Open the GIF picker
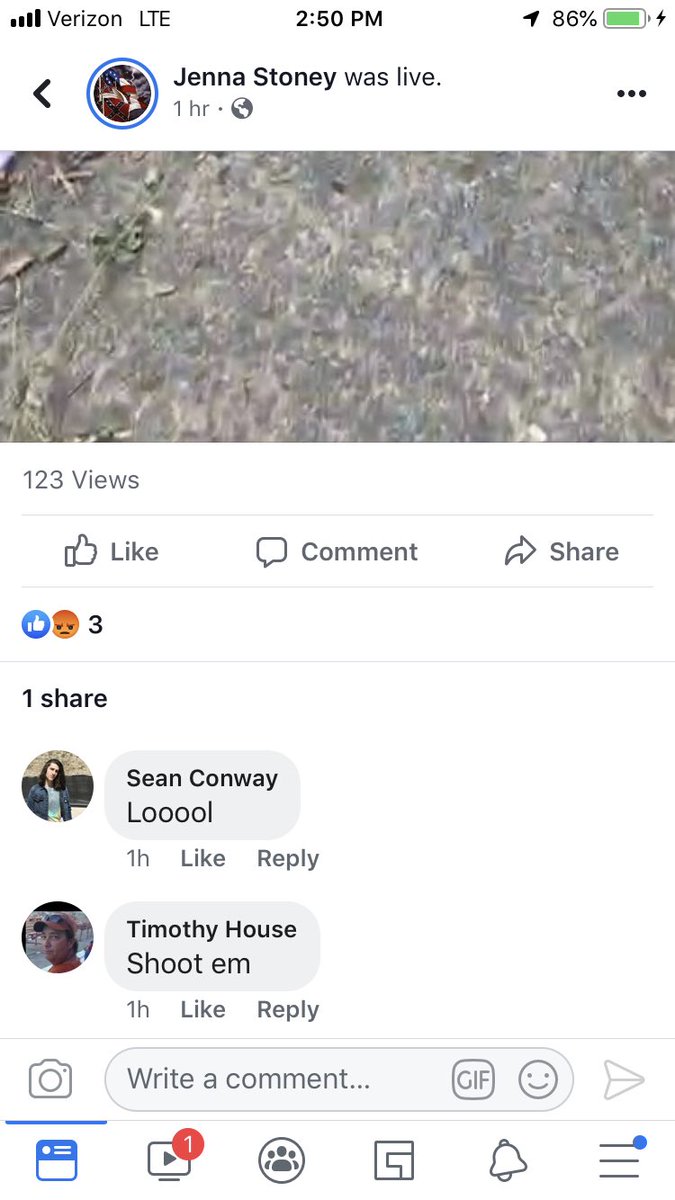This screenshot has width=675, height=1200. 473,1079
